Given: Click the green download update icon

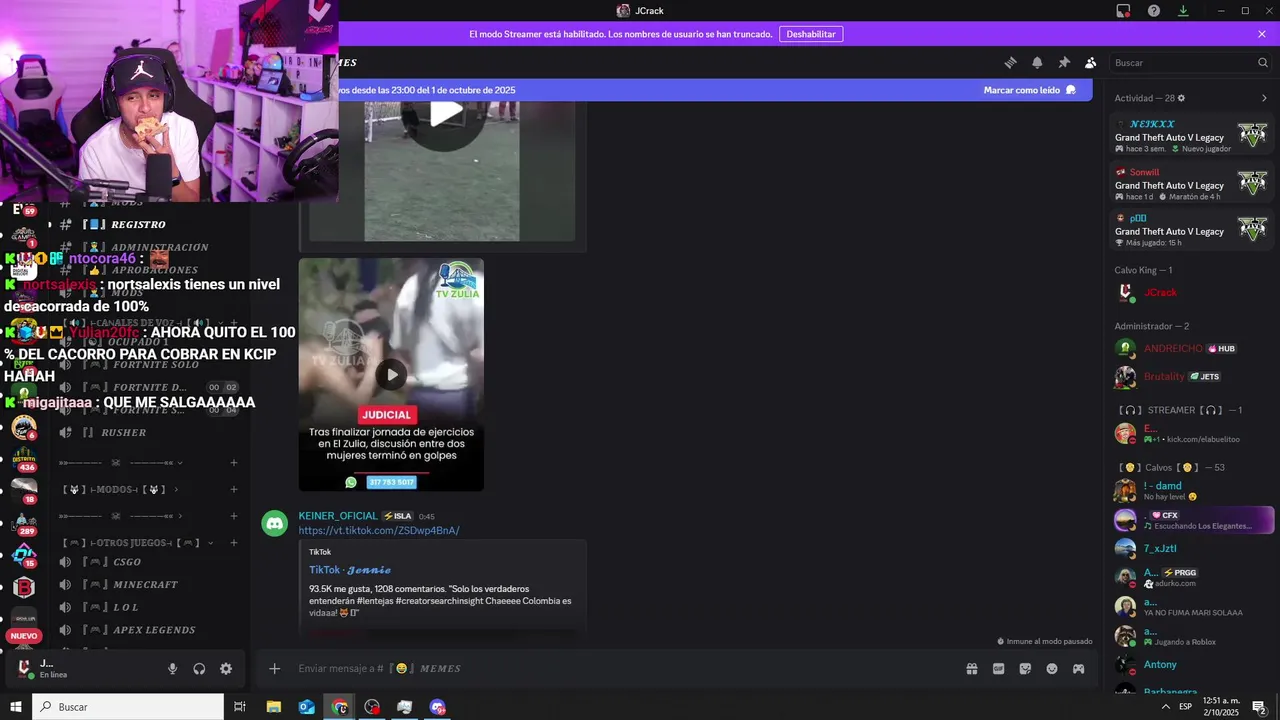Looking at the screenshot, I should (1183, 11).
